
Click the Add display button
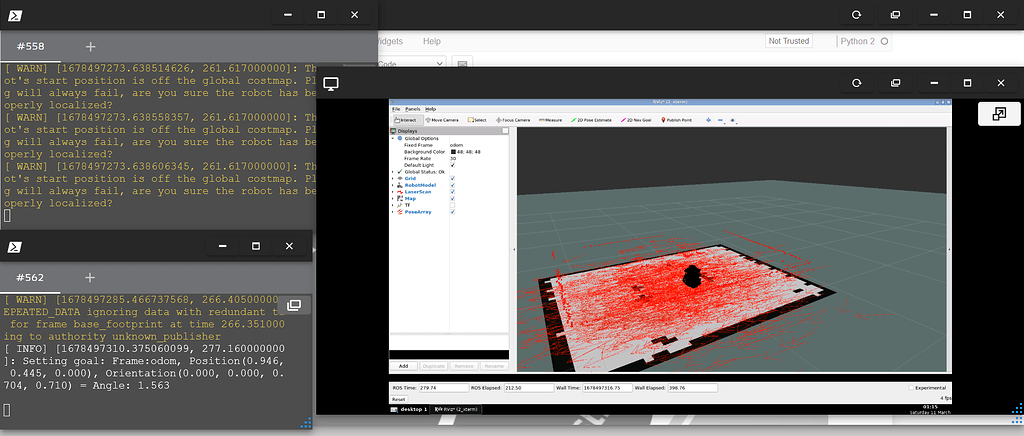tap(404, 366)
